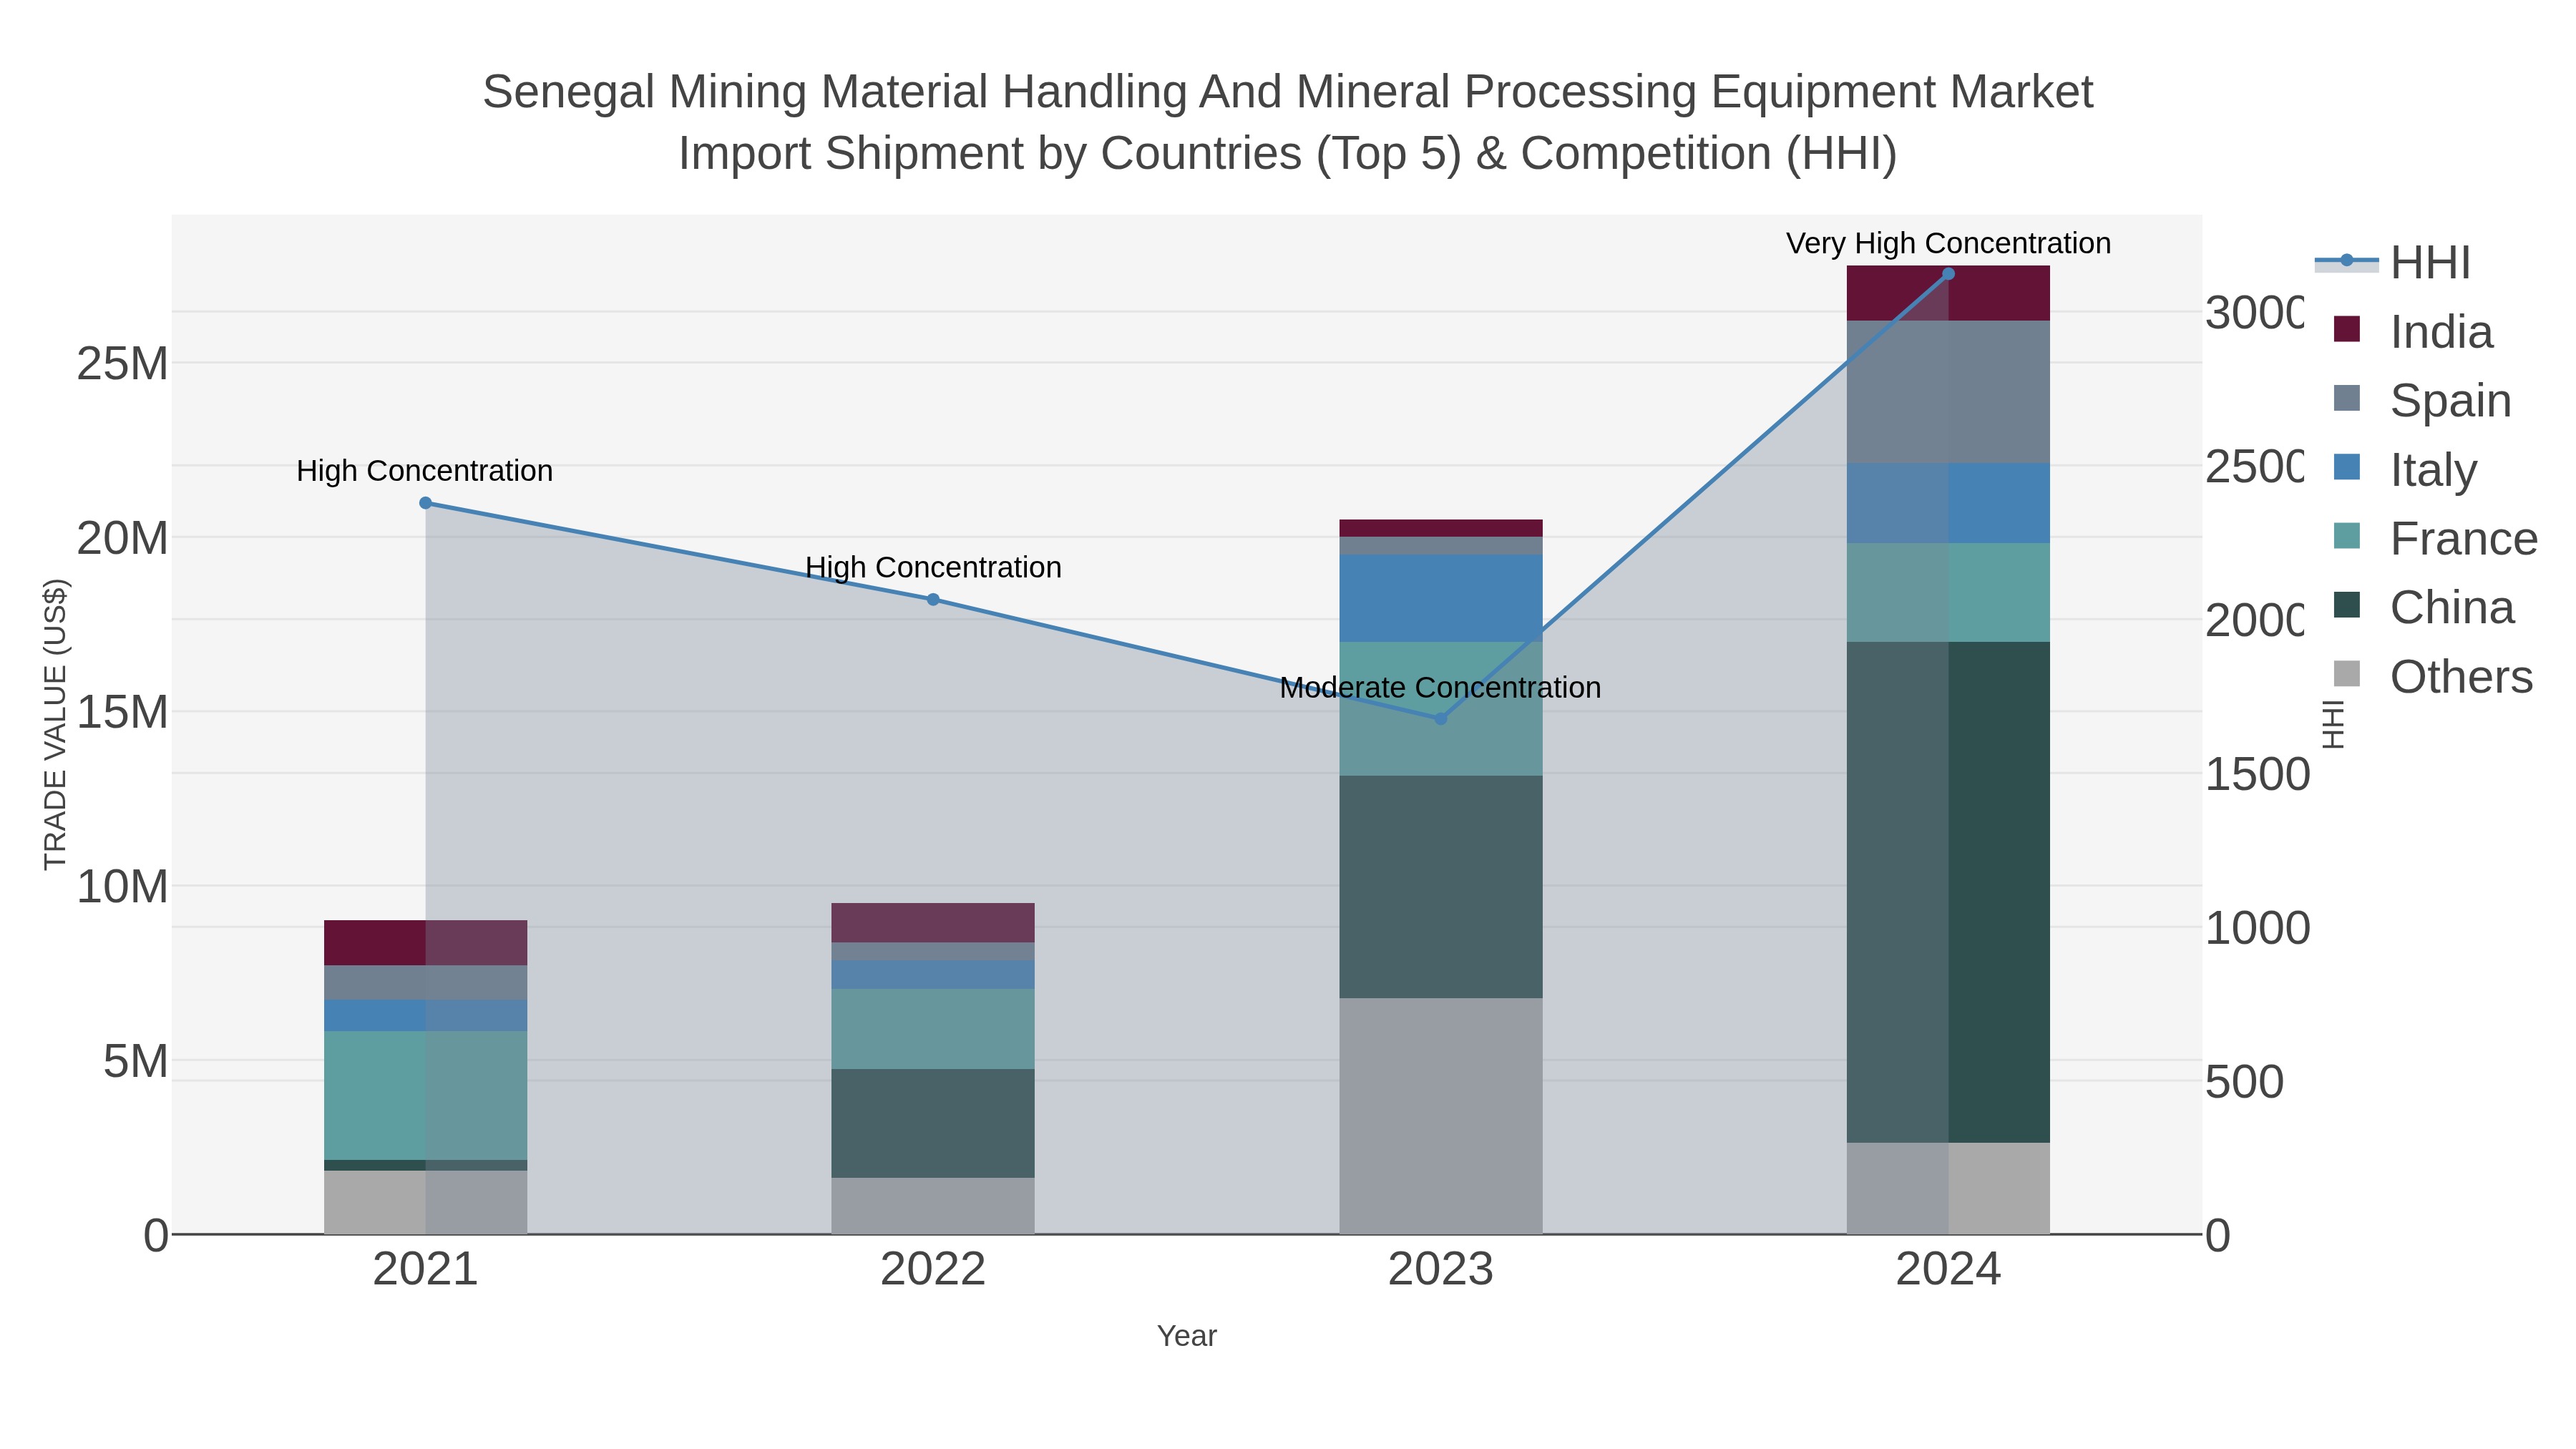Click the 'TRADE VALUE (US$)' axis title
The height and width of the screenshot is (1449, 2576).
point(55,724)
